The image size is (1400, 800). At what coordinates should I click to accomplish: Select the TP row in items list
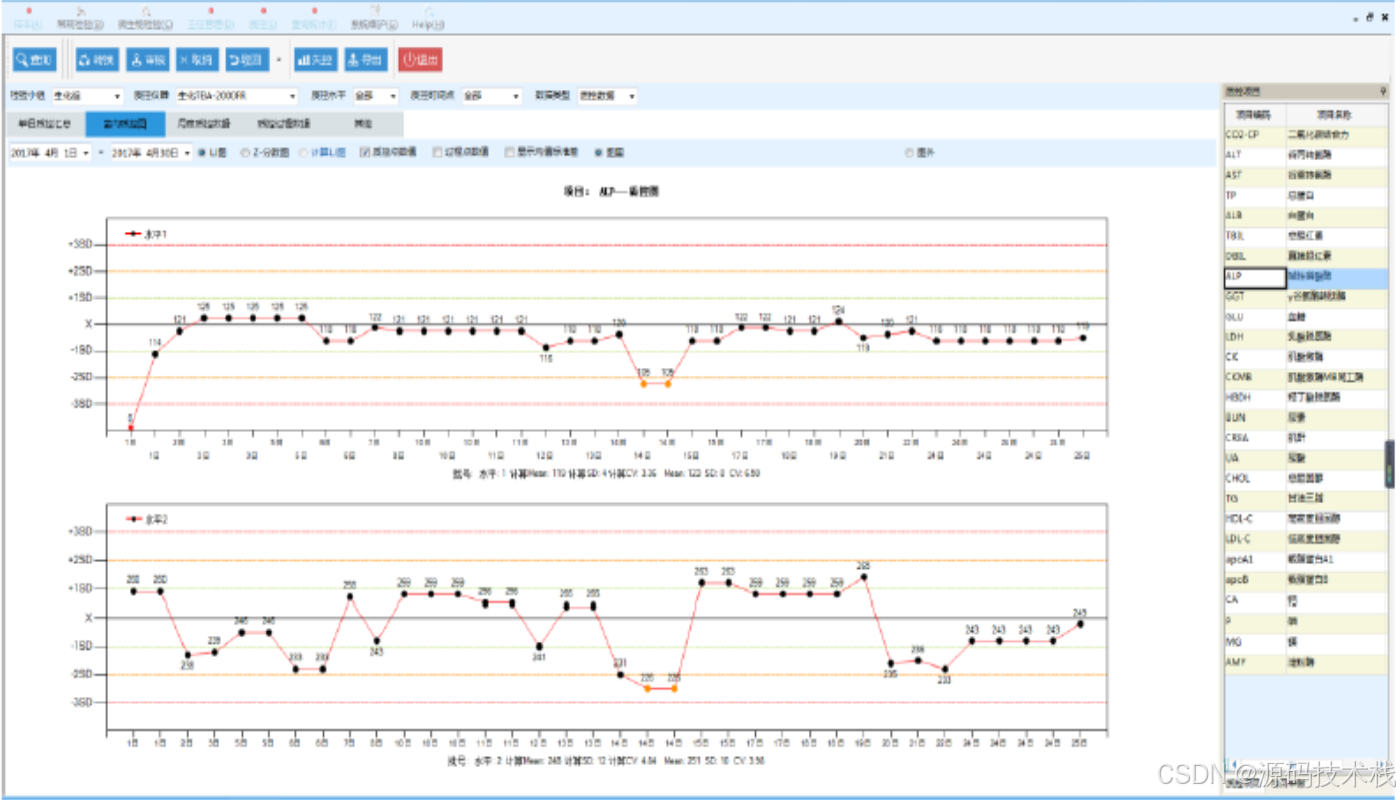pos(1306,195)
